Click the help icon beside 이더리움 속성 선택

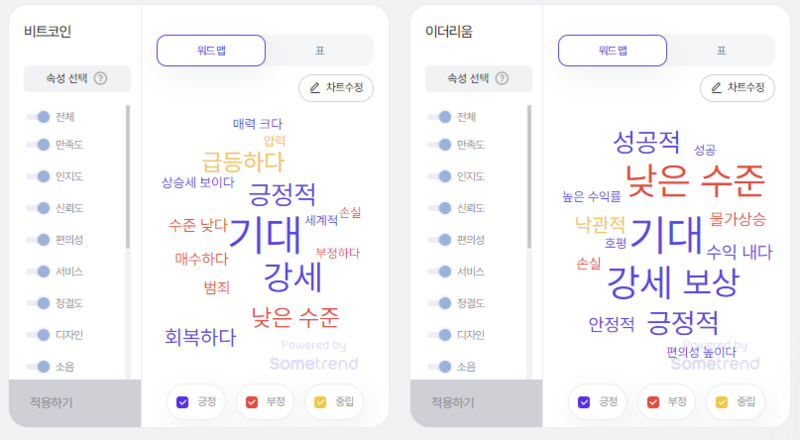[502, 78]
